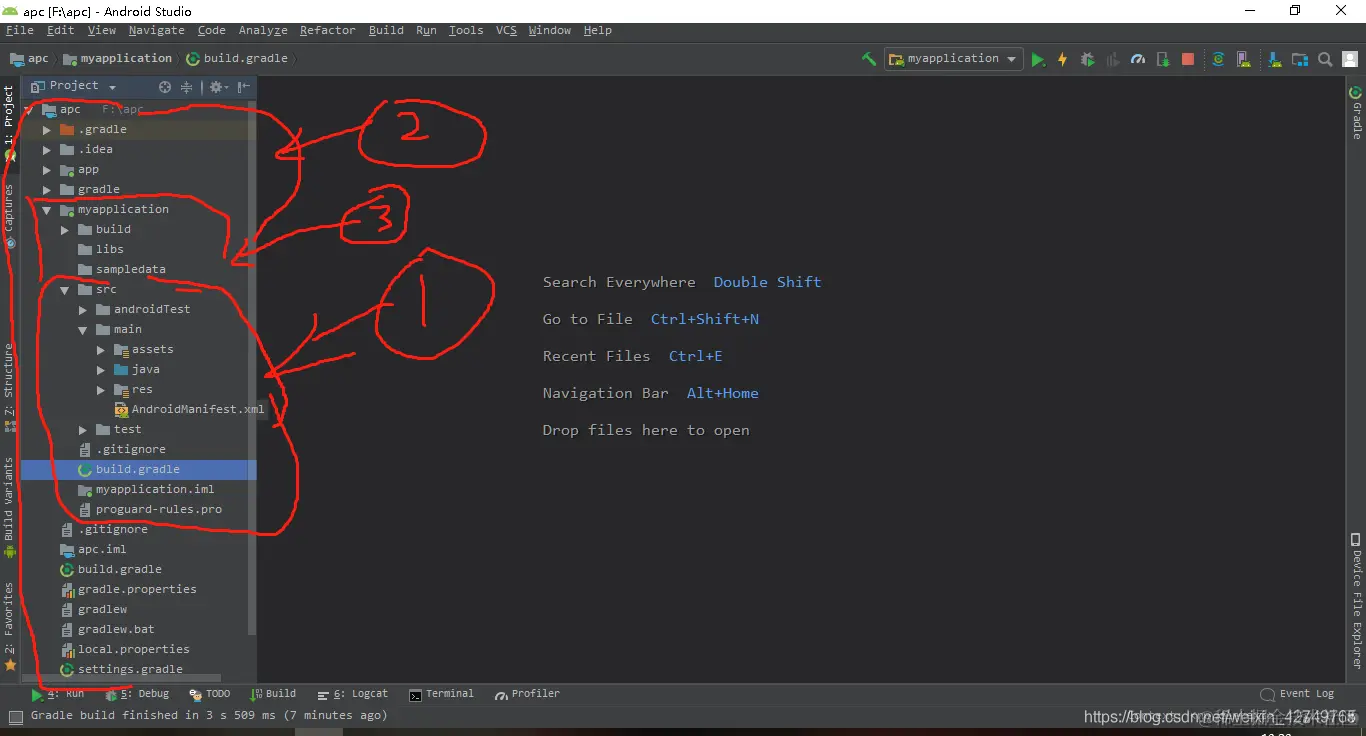Select myapplication build.gradle highlighted file
The height and width of the screenshot is (736, 1366).
tap(138, 470)
